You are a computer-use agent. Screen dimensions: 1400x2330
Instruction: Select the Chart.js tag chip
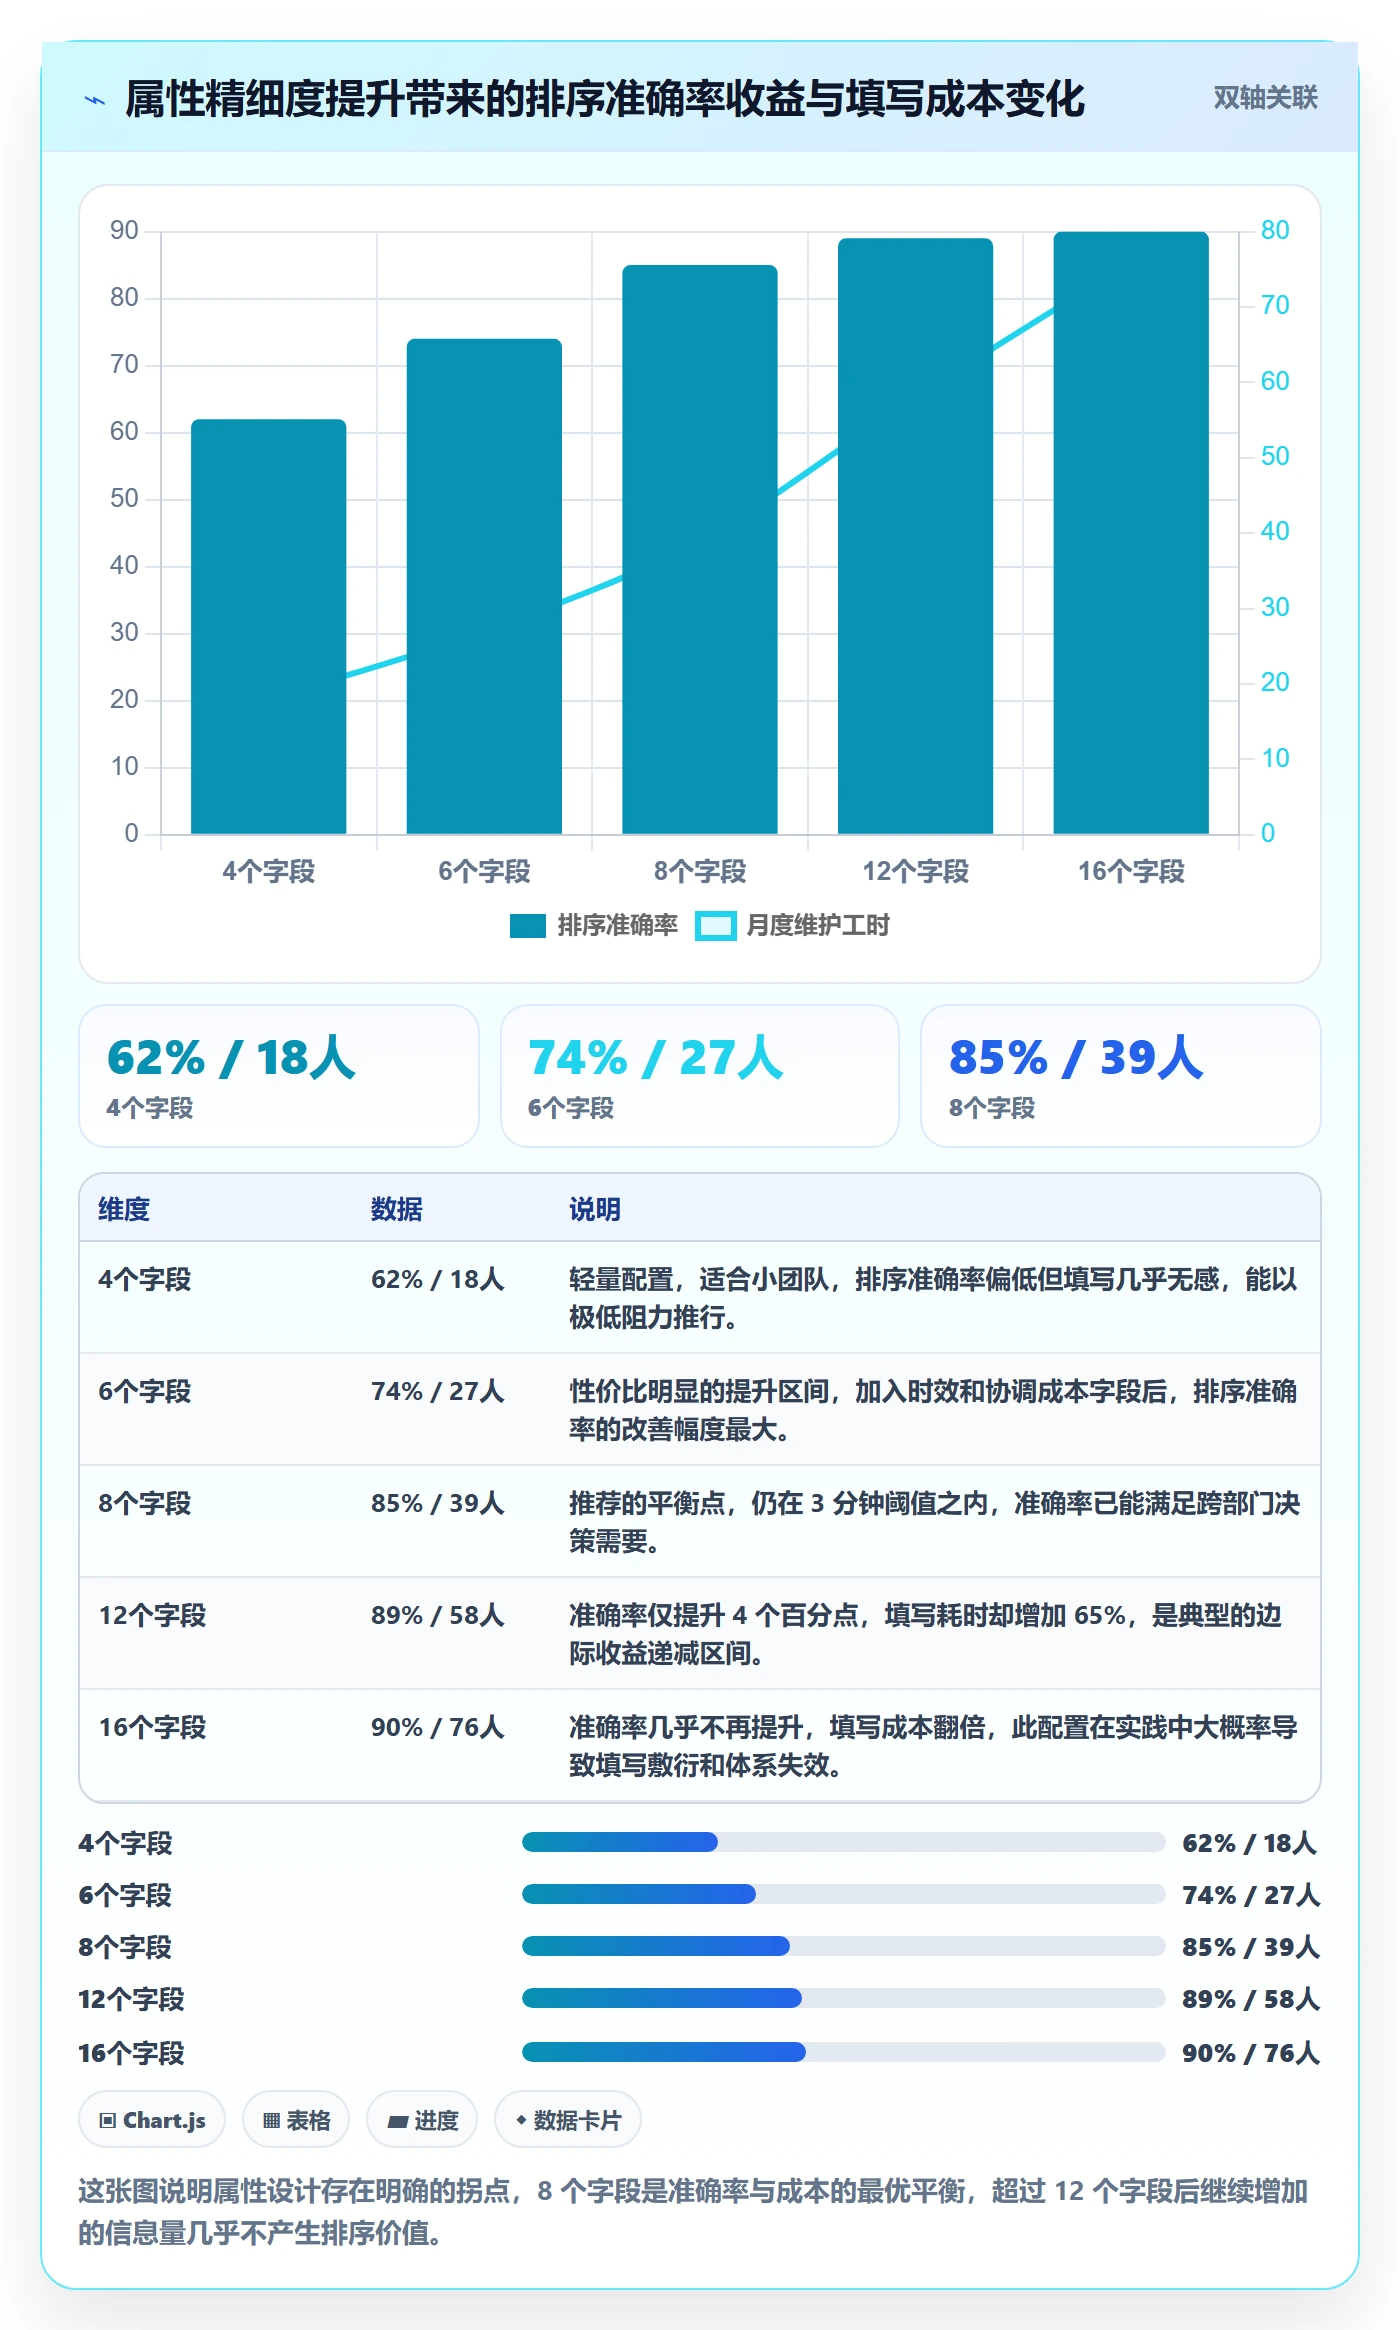point(152,2120)
